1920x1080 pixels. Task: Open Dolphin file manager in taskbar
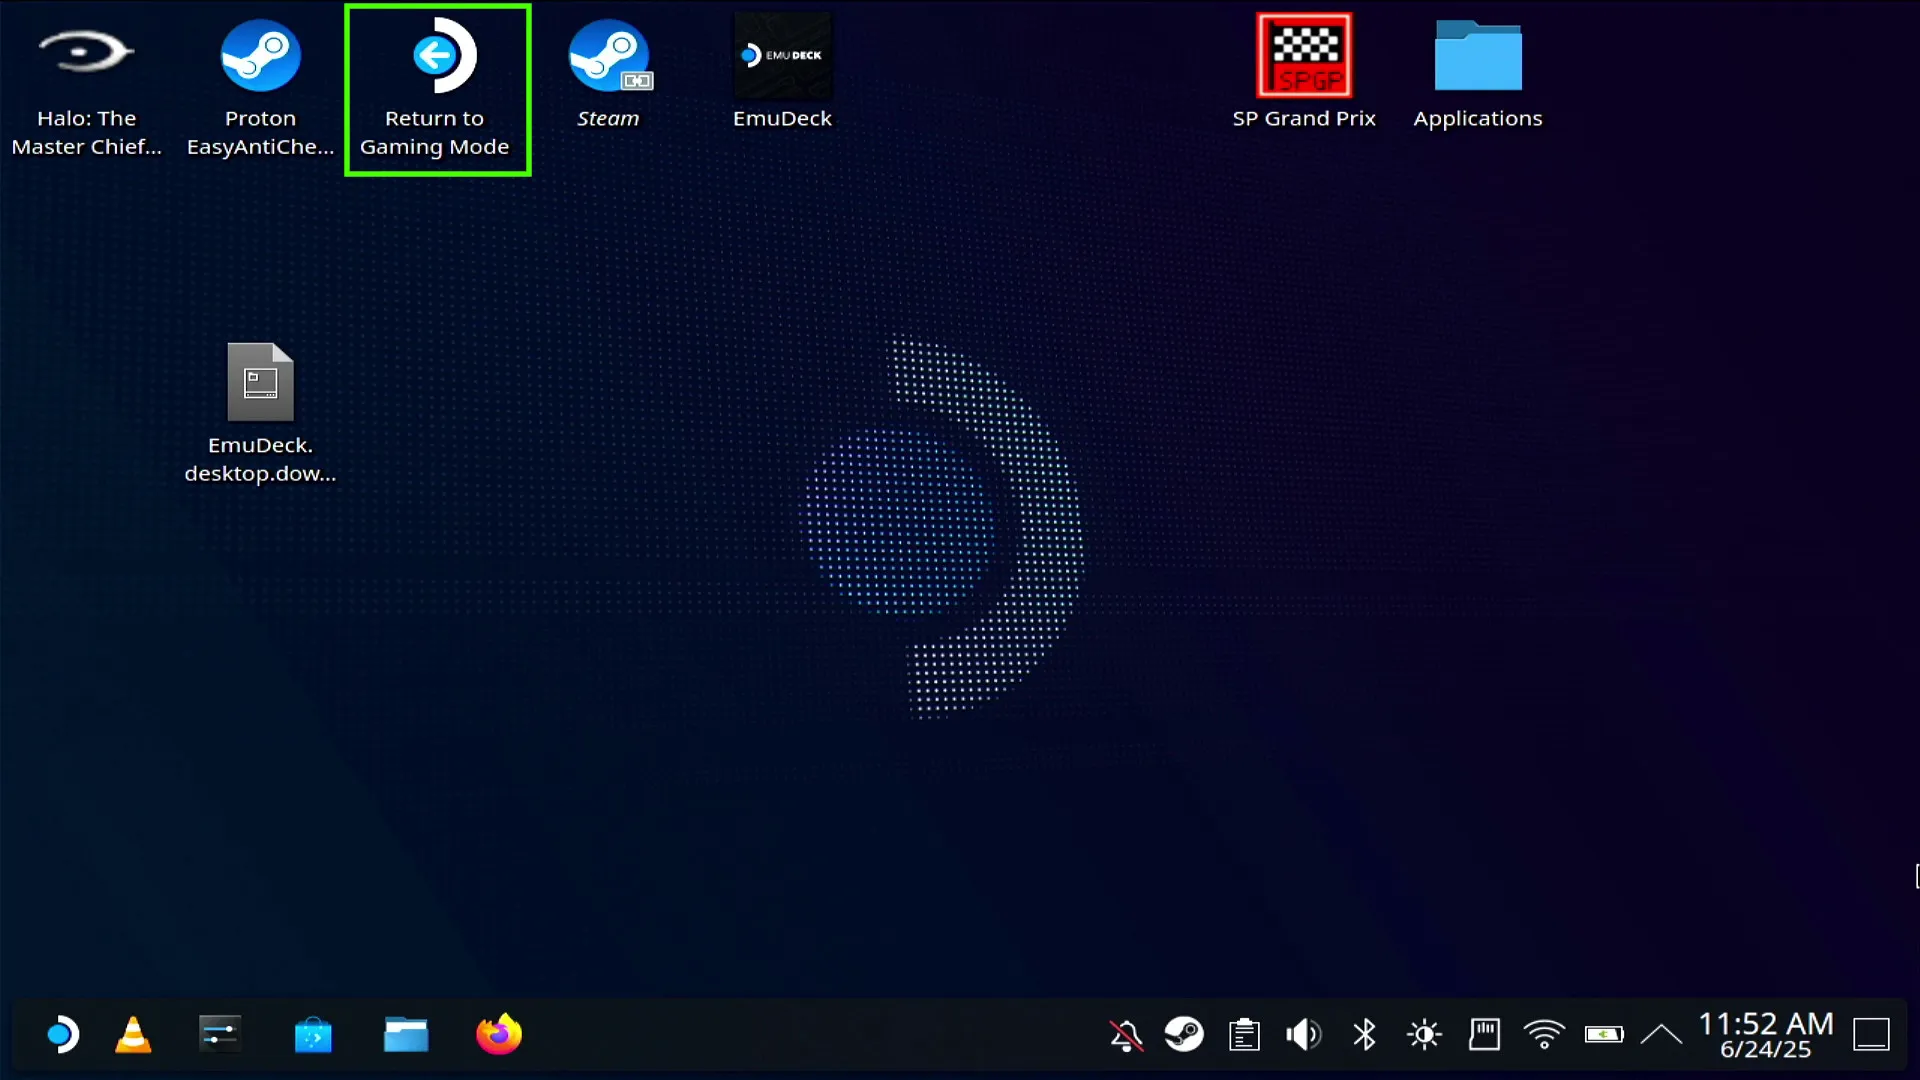[x=406, y=1034]
